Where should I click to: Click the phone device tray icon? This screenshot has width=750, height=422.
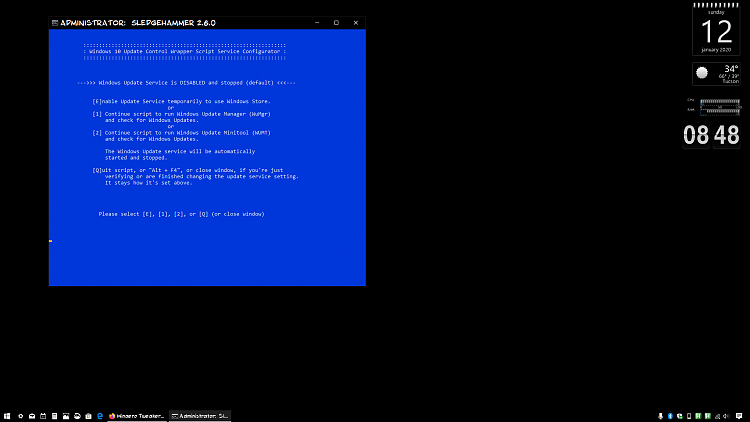(x=689, y=416)
